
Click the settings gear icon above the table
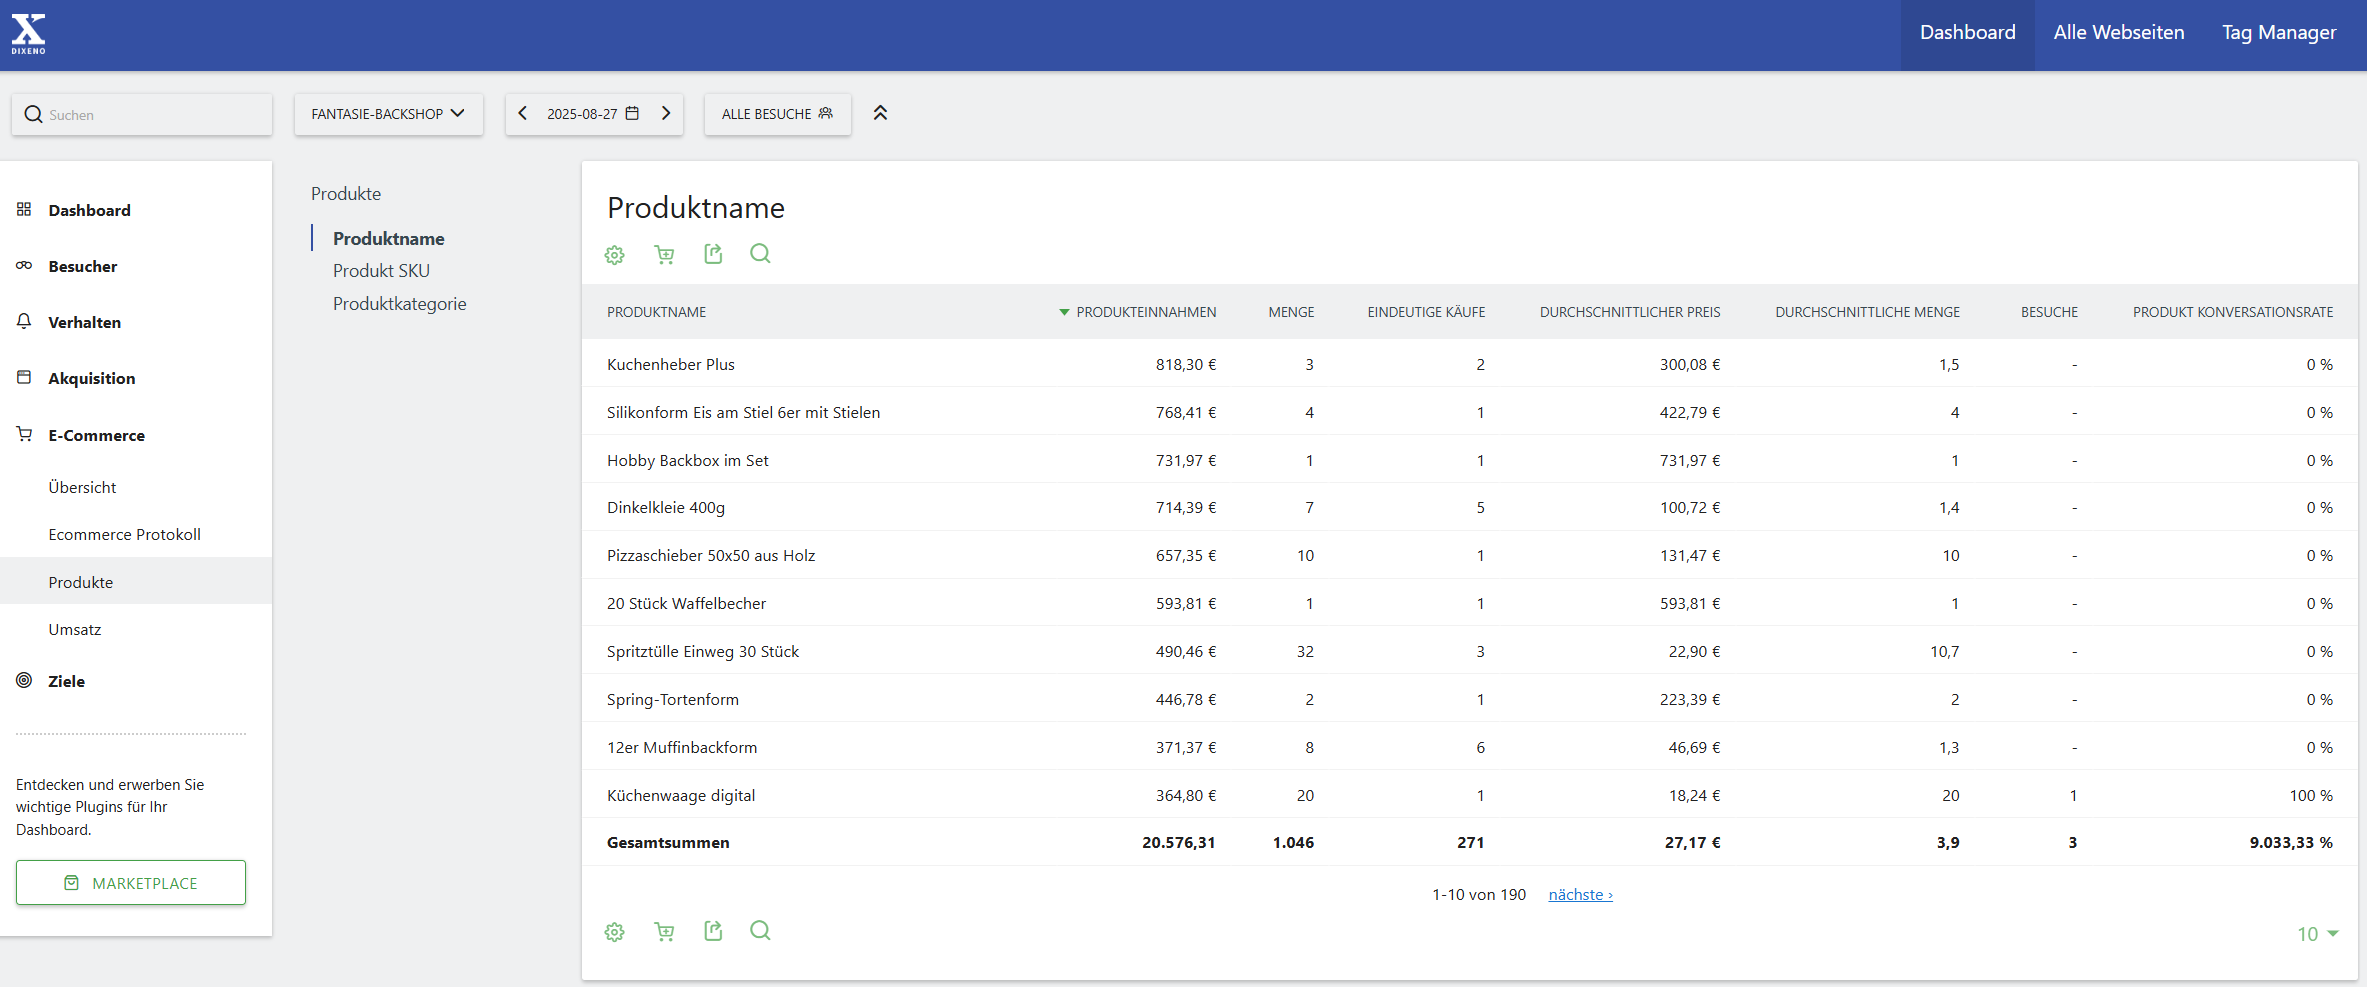[614, 255]
